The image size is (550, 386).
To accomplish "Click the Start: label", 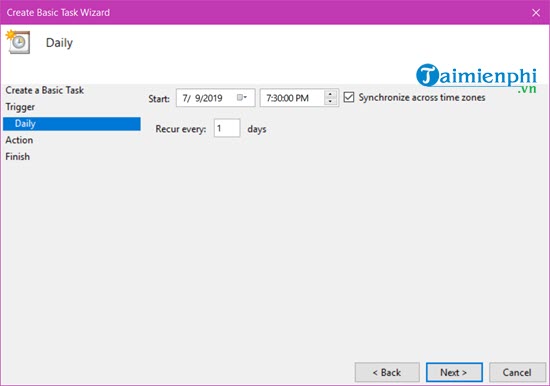I will click(159, 99).
